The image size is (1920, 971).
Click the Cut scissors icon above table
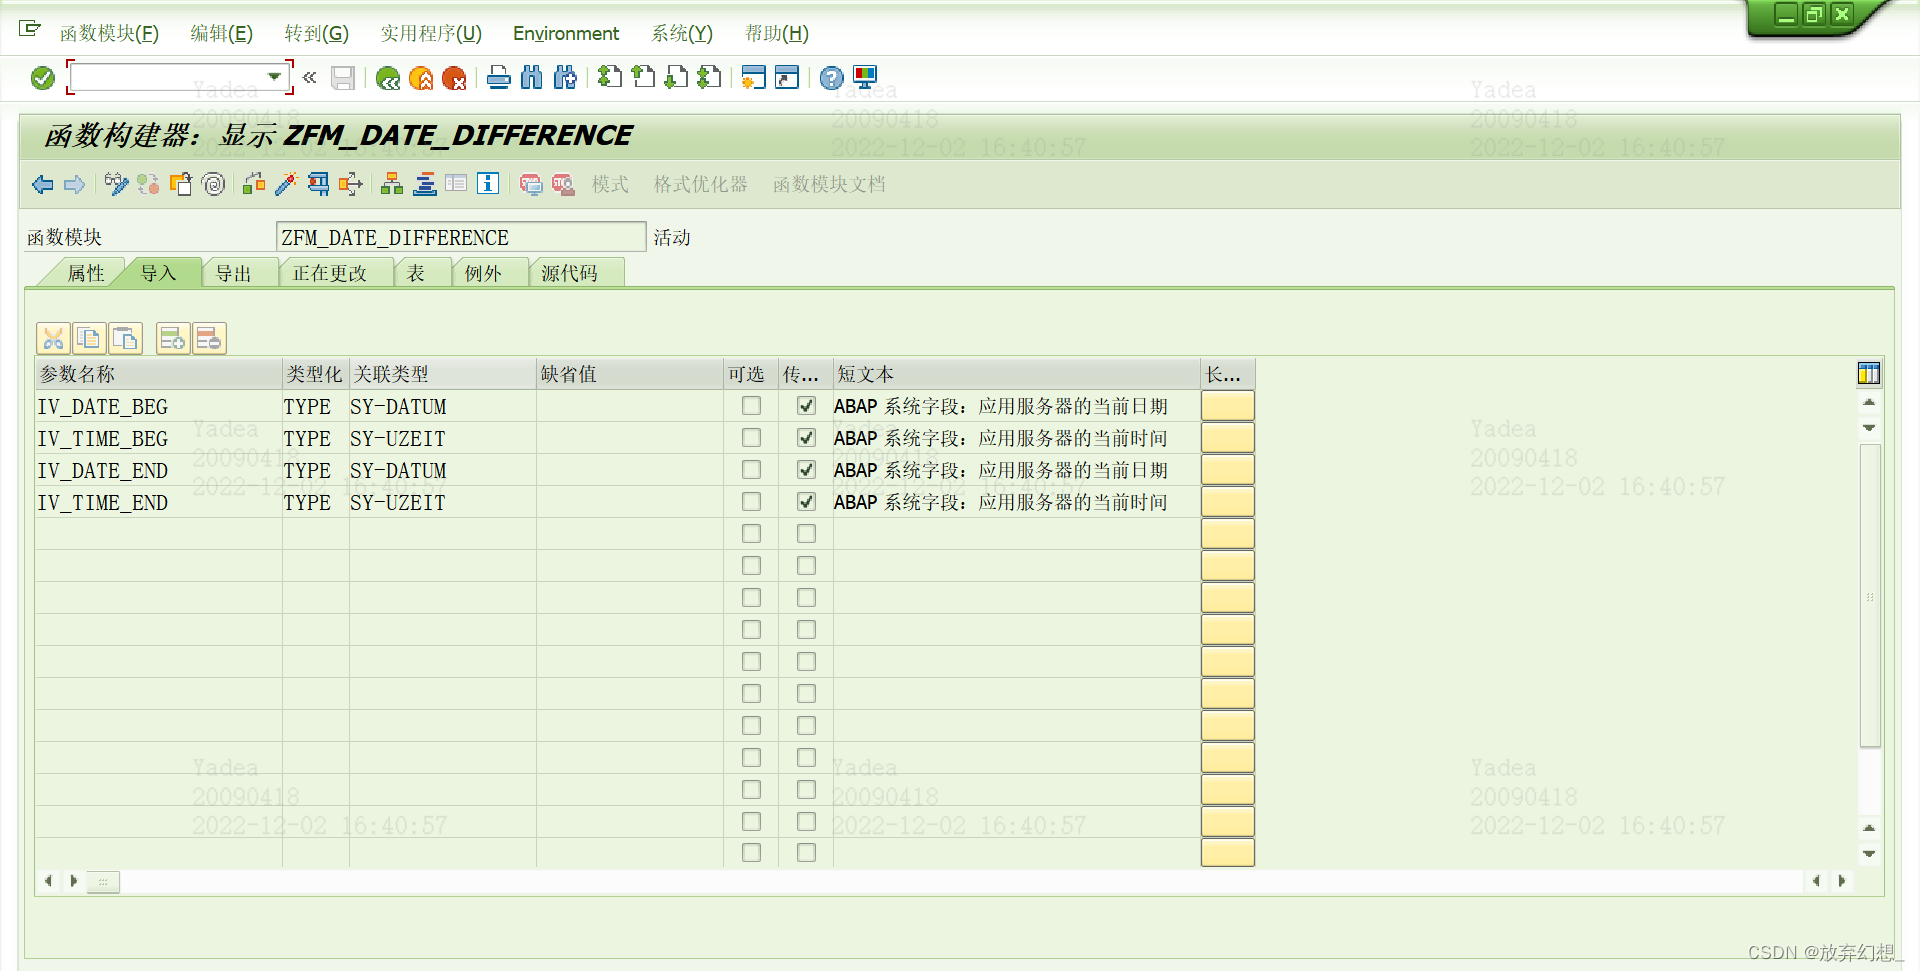tap(53, 339)
